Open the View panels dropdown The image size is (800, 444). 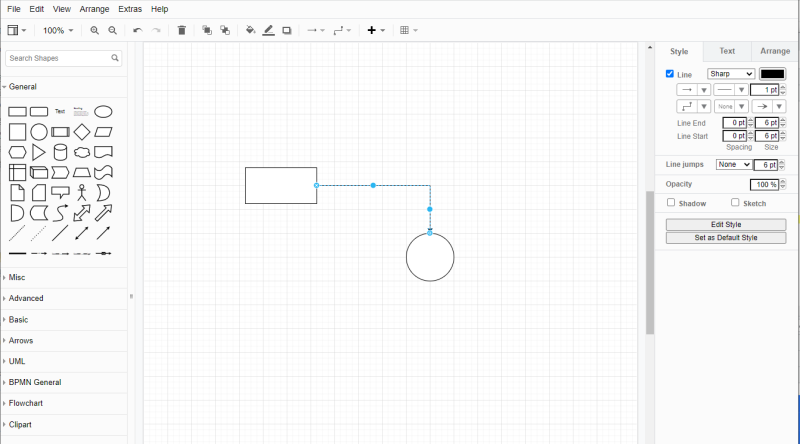17,31
